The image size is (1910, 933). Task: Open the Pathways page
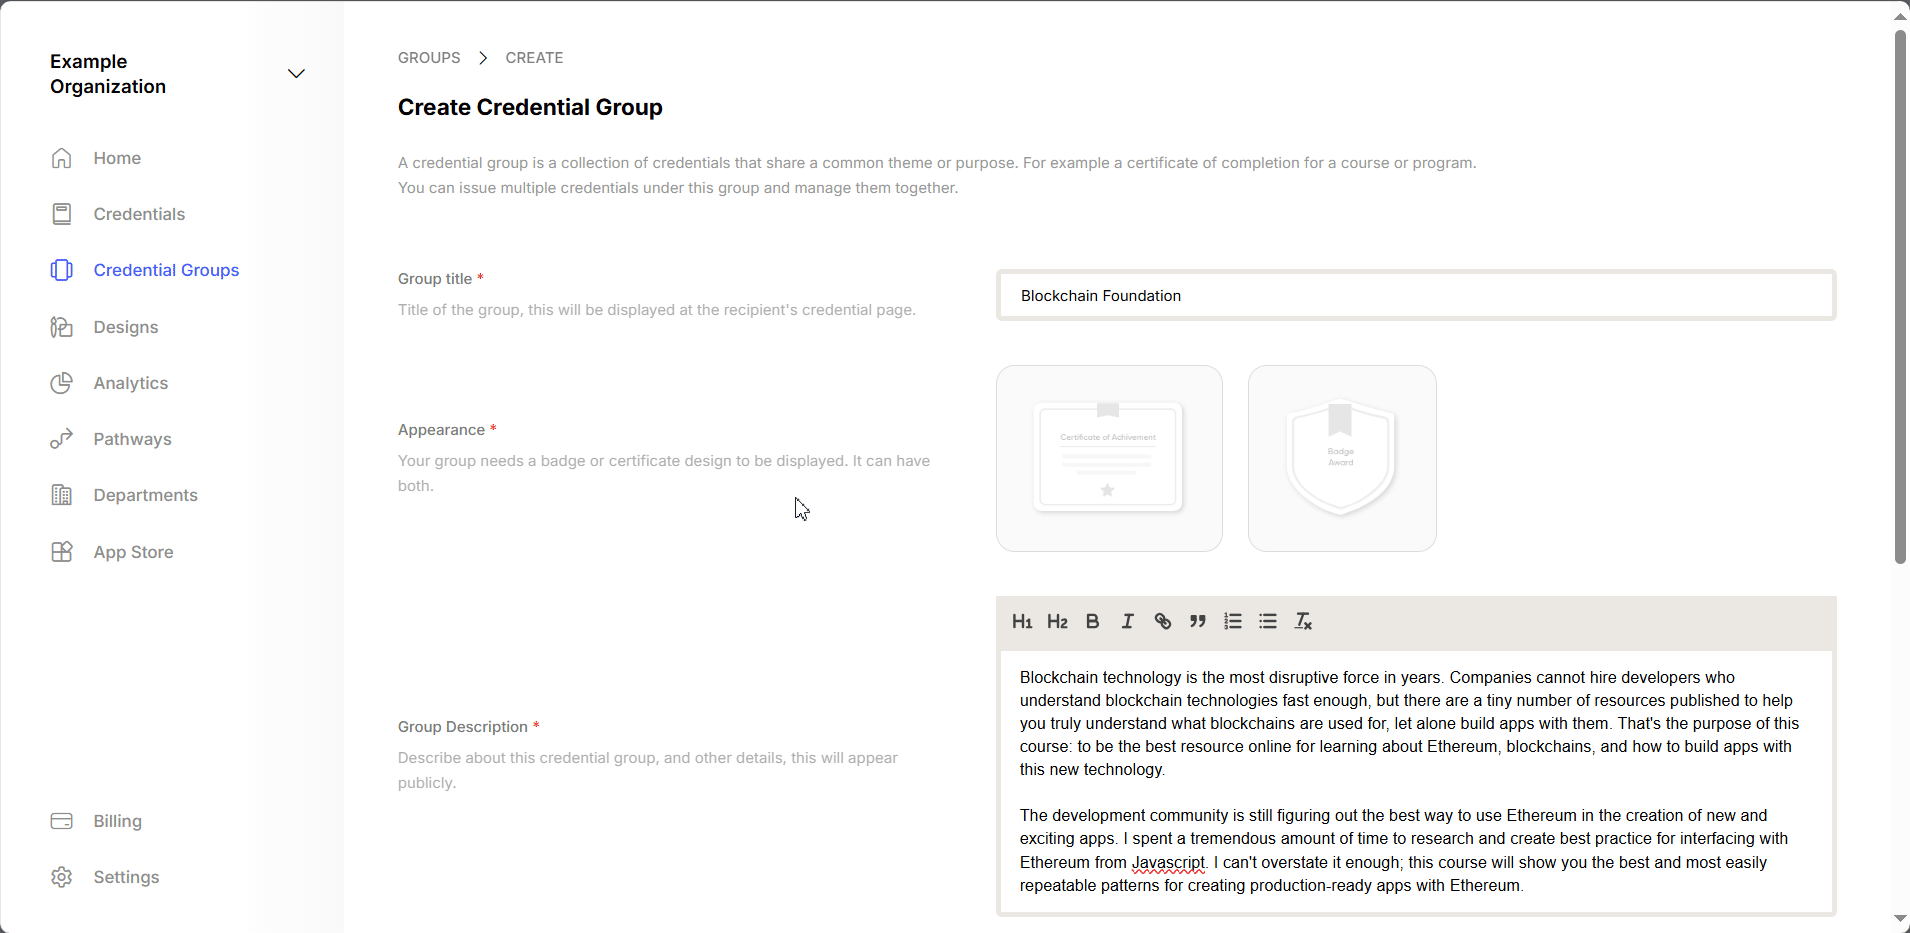click(x=132, y=439)
